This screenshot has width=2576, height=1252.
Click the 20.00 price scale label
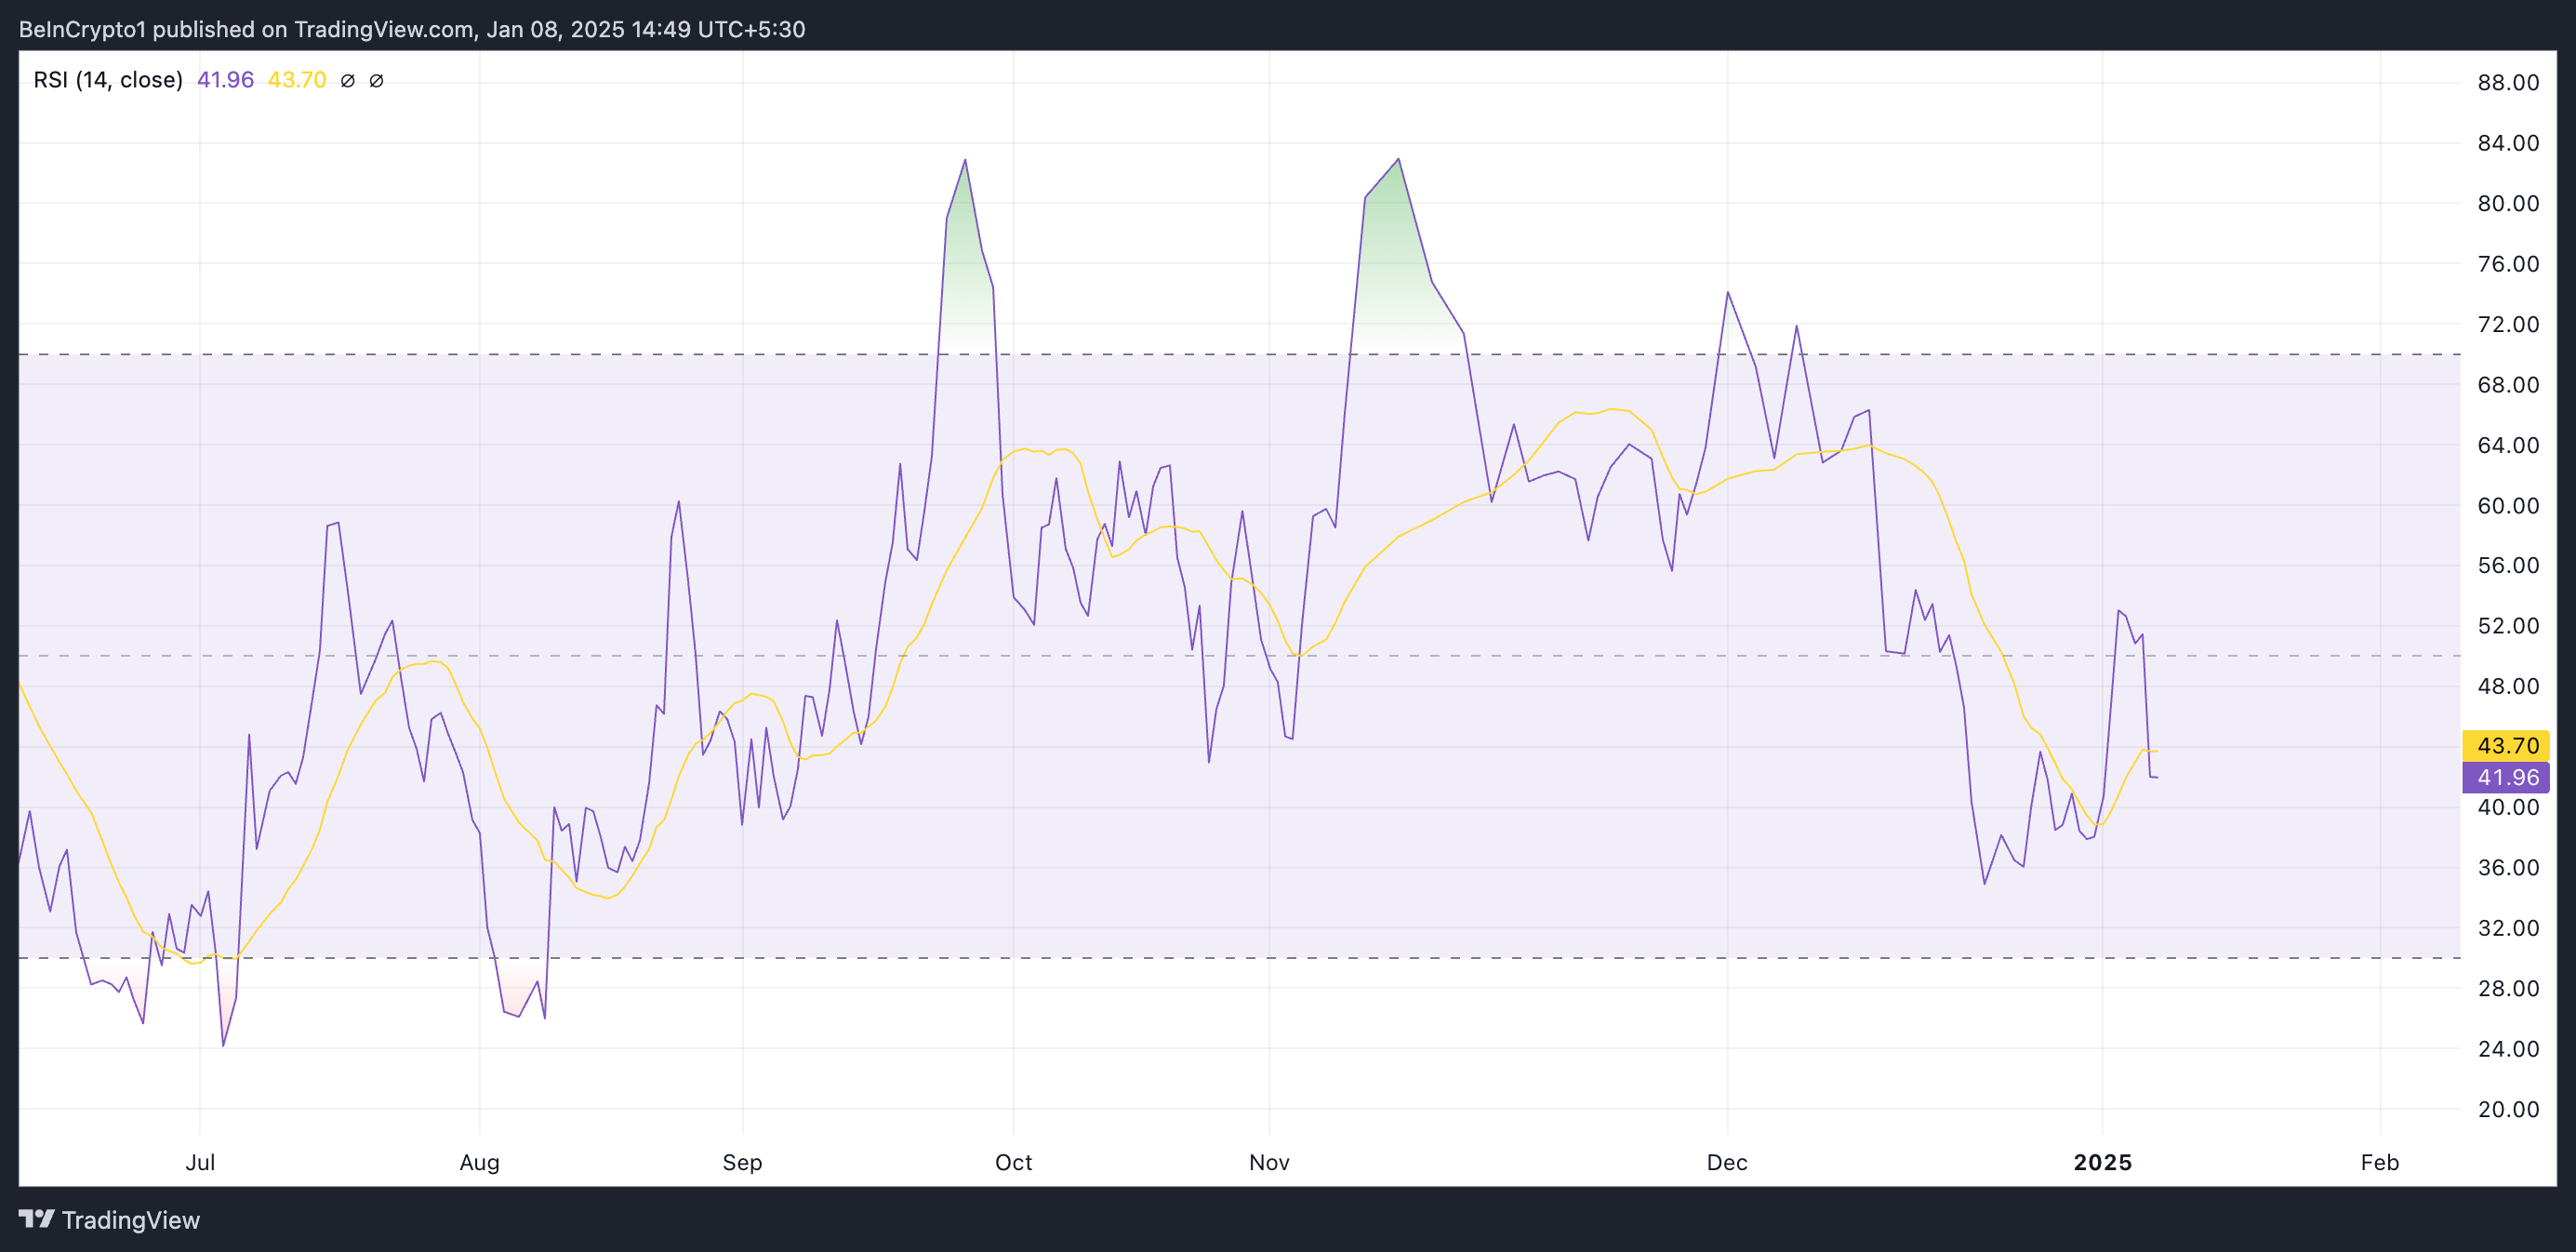coord(2507,1109)
